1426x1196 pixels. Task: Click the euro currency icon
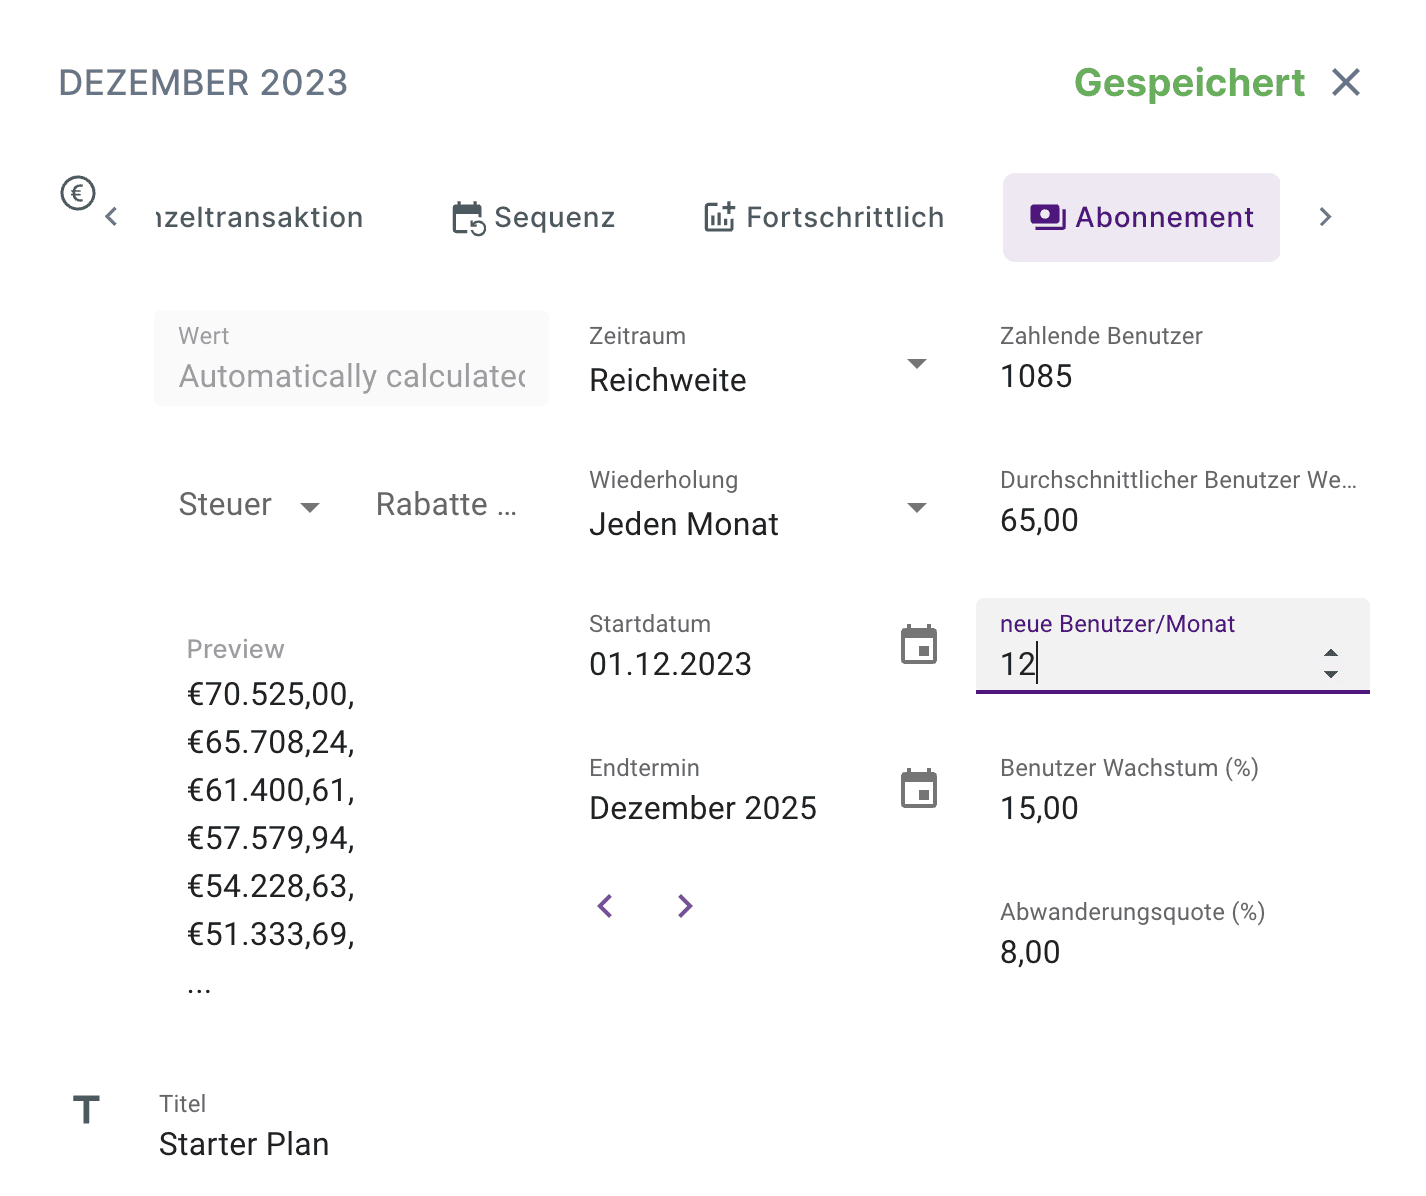tap(78, 192)
